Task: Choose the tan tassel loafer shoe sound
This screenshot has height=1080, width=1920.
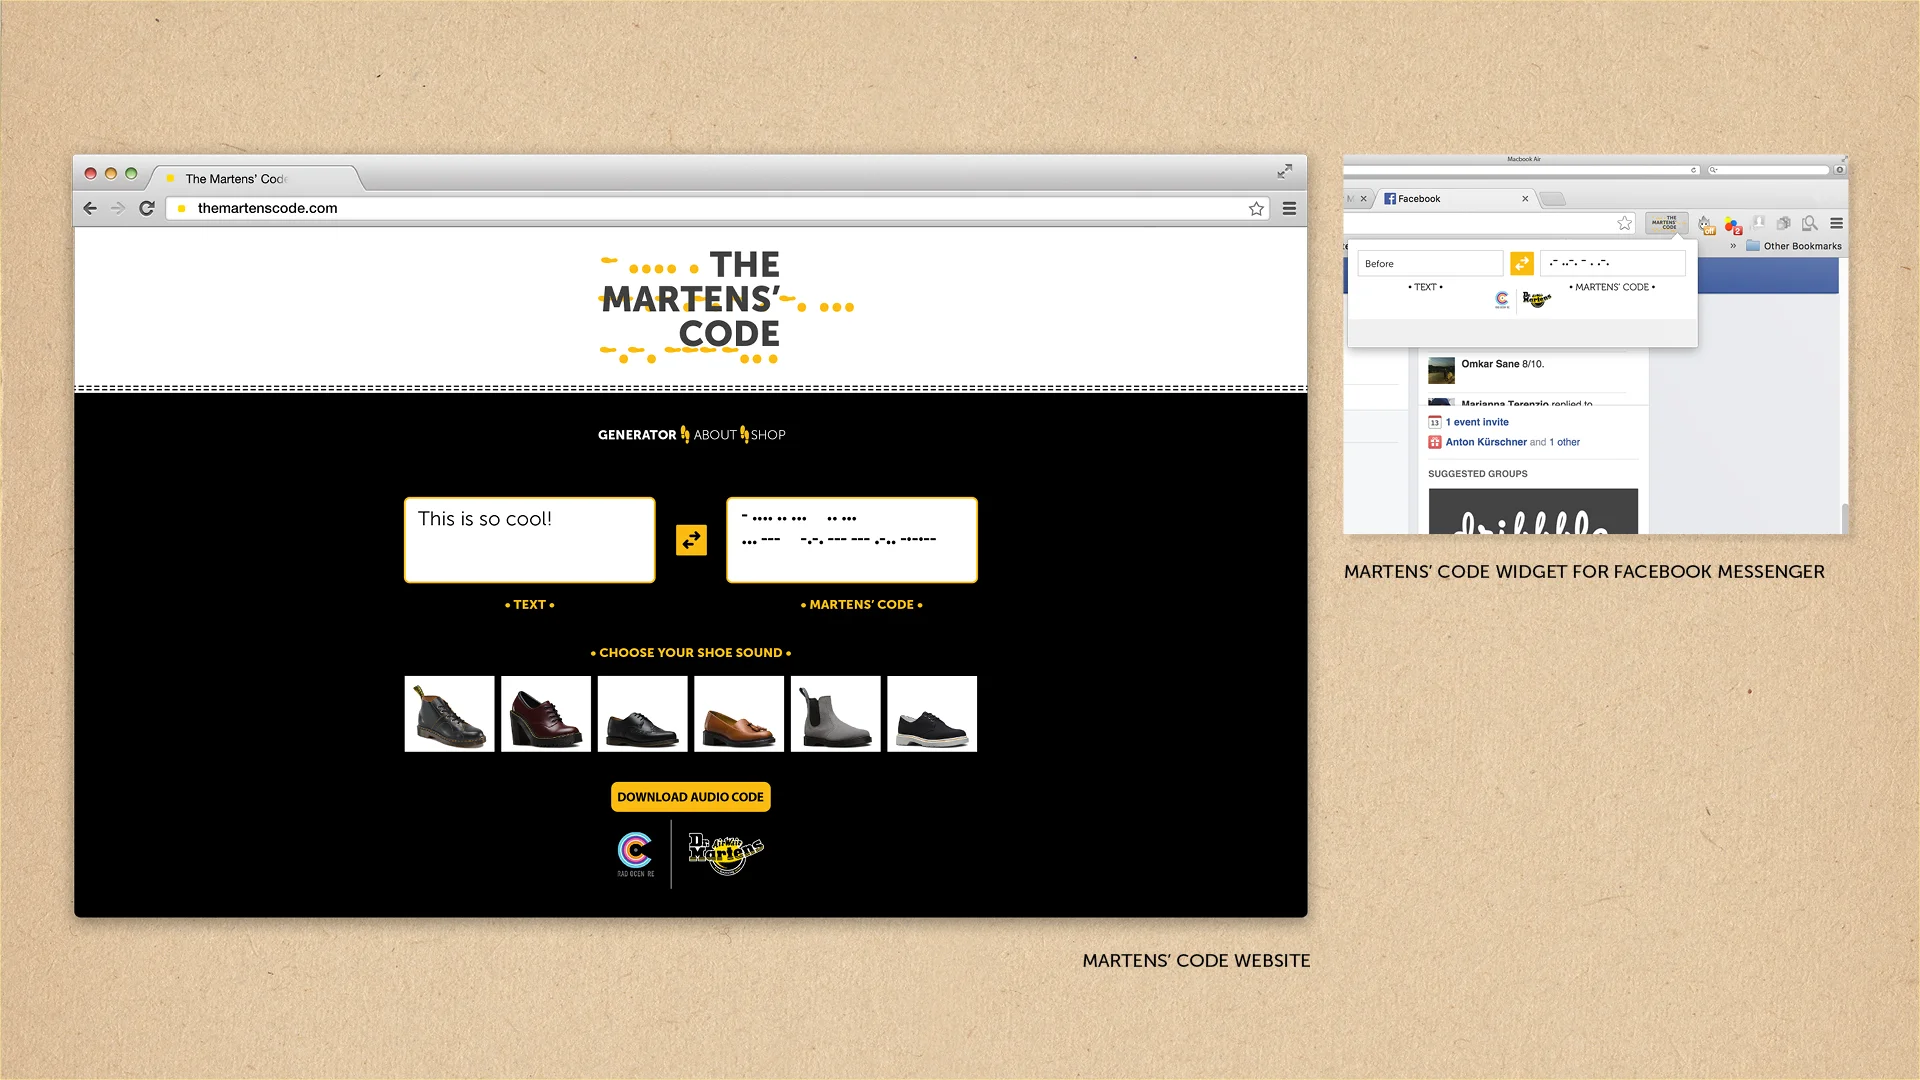Action: [x=739, y=714]
